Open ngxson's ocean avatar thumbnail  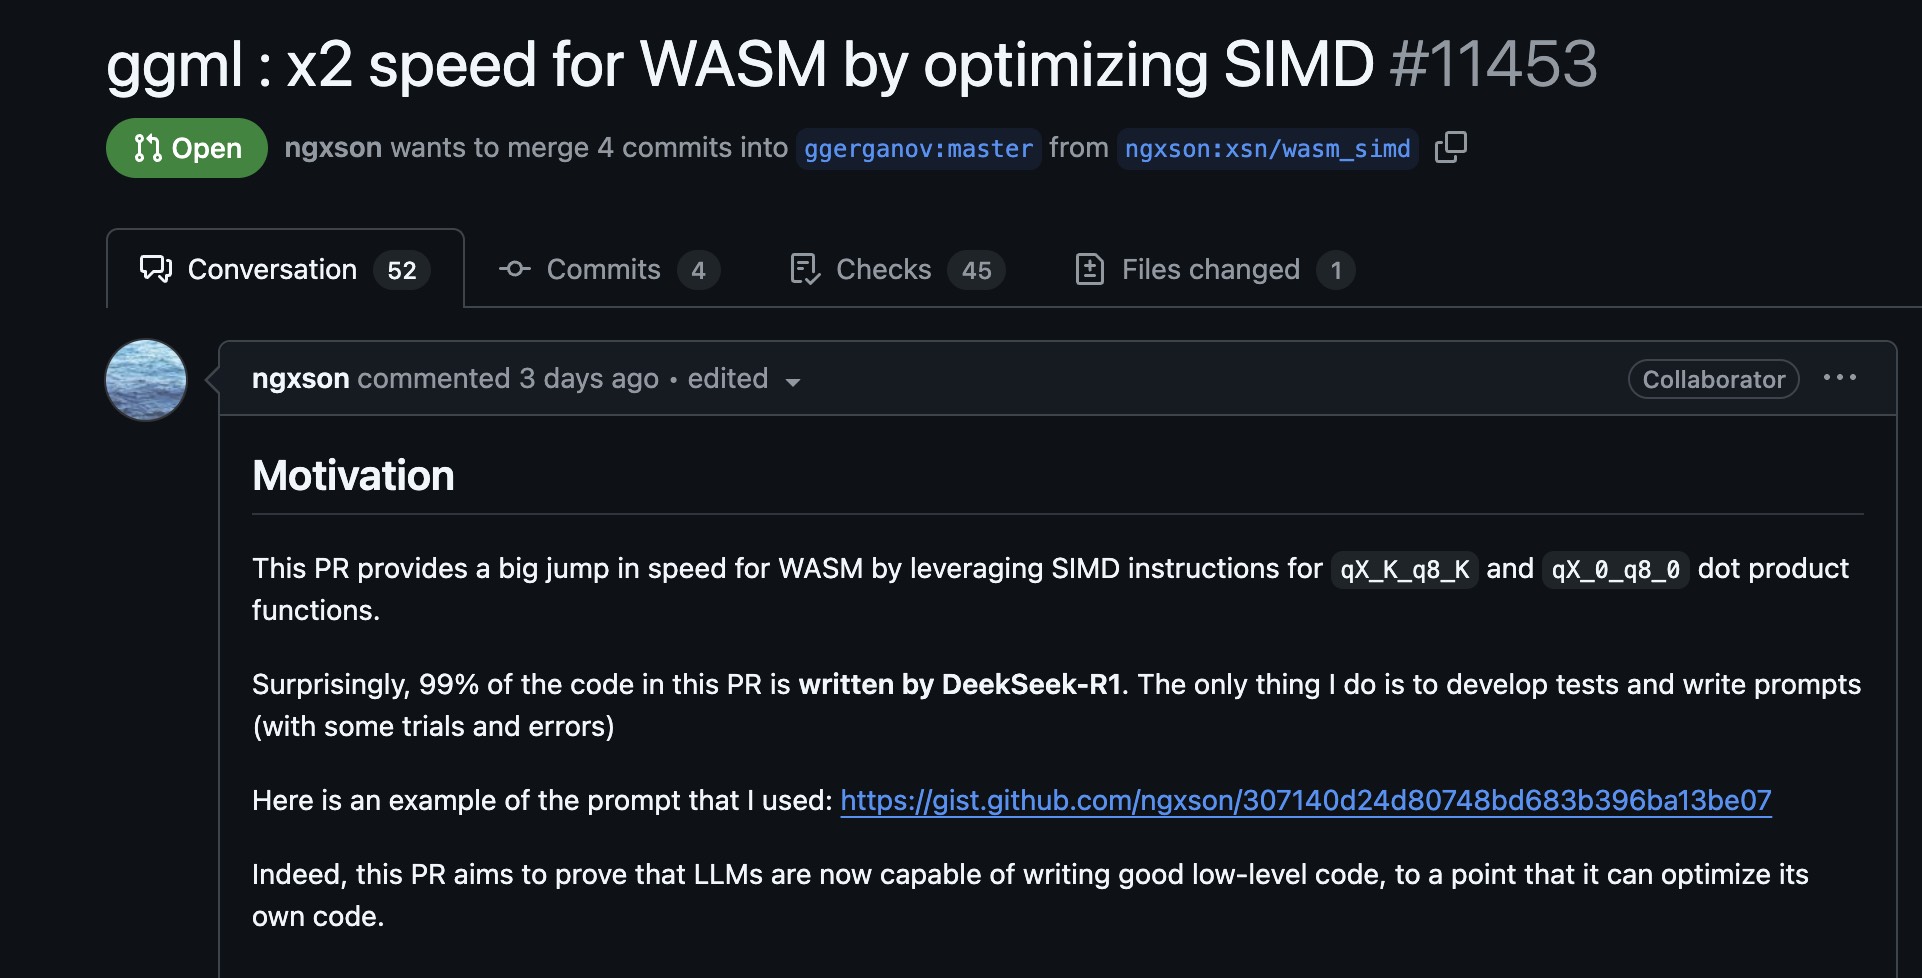(146, 380)
